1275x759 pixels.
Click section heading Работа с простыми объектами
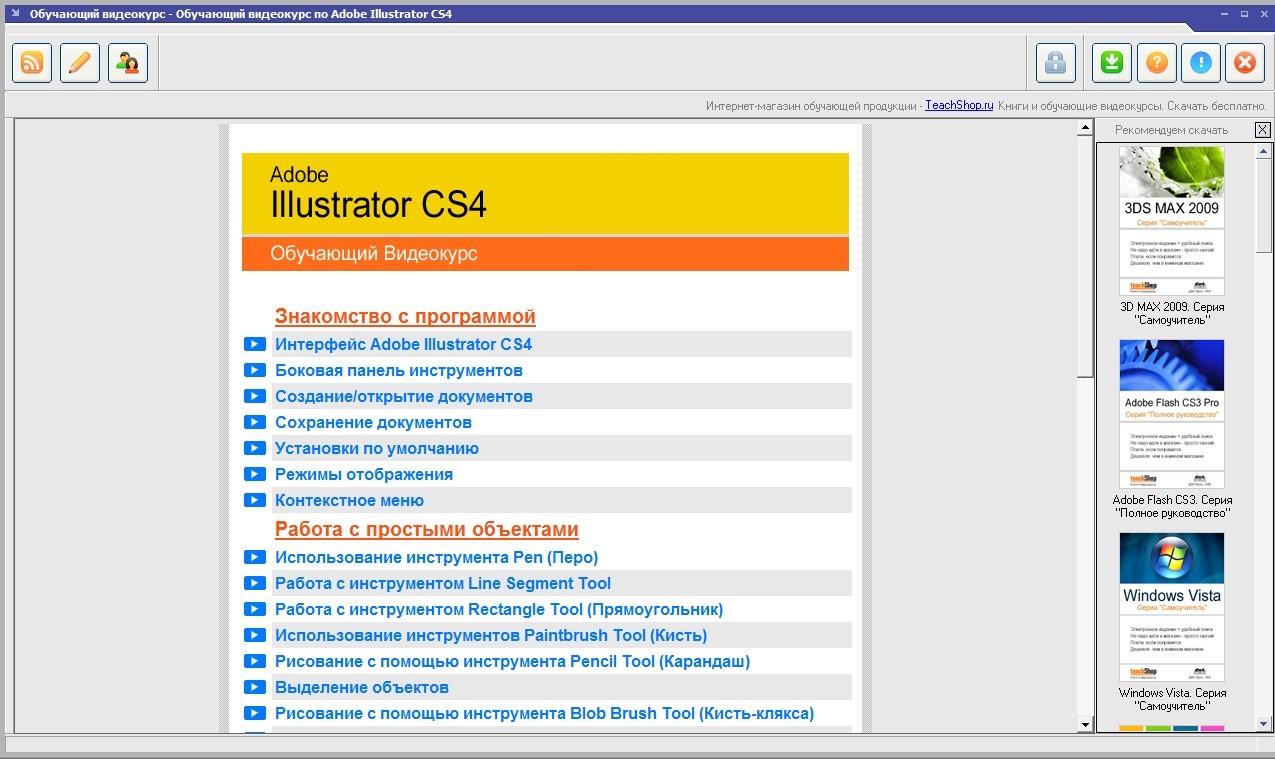coord(427,529)
